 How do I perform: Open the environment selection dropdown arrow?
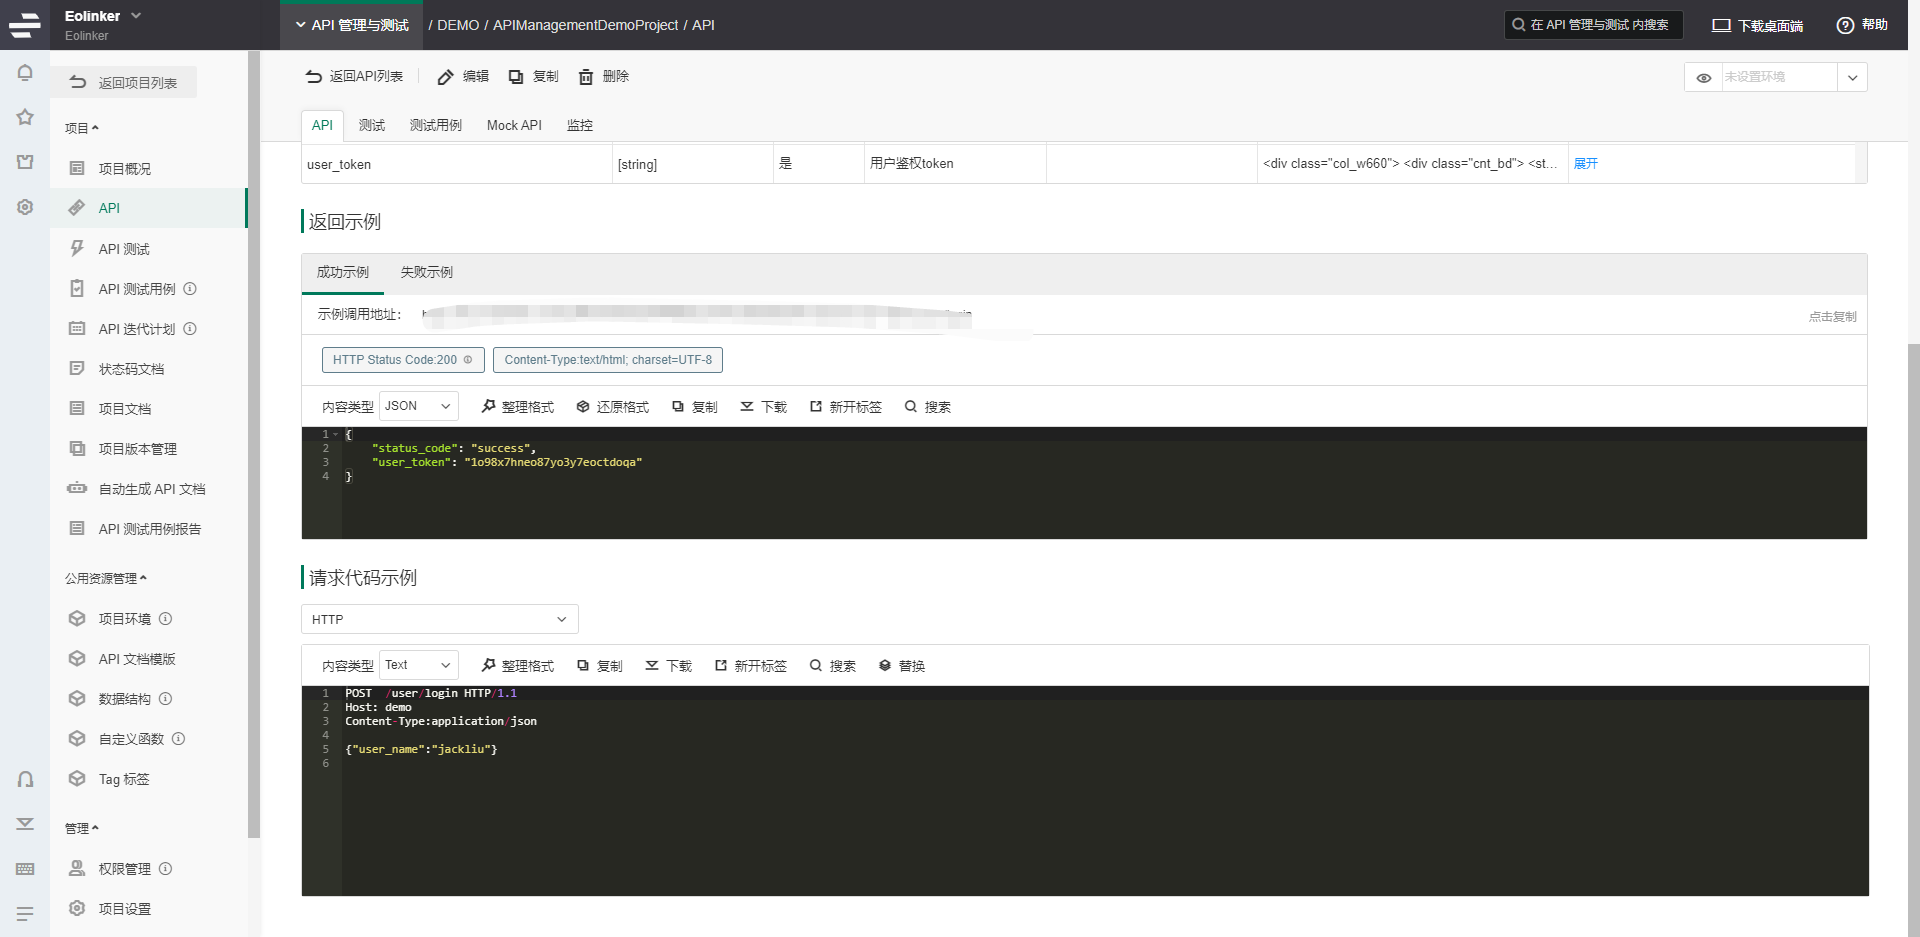[1852, 77]
